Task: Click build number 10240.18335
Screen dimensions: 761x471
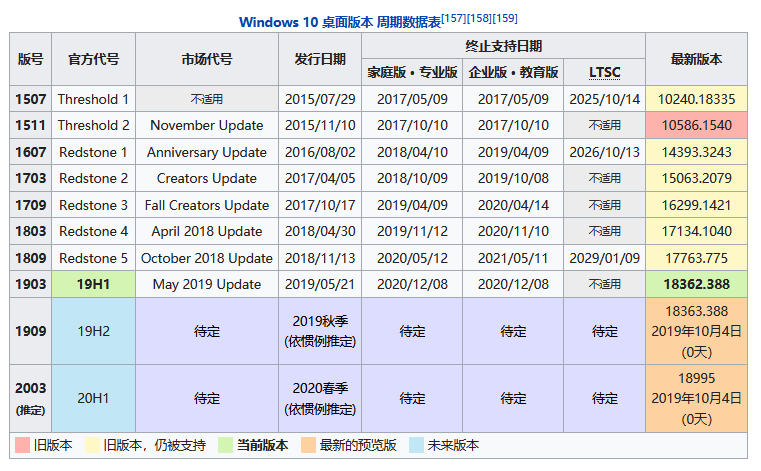Action: pos(696,99)
